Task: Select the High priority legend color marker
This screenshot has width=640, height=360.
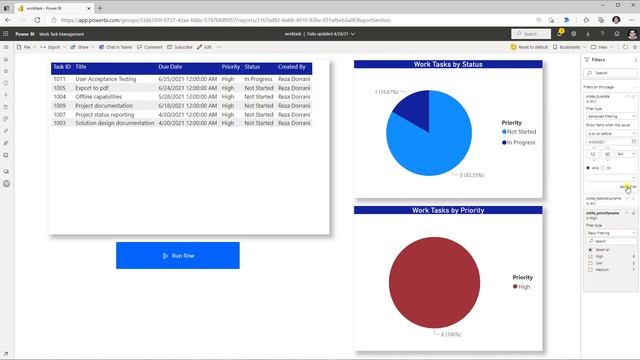Action: [x=515, y=287]
